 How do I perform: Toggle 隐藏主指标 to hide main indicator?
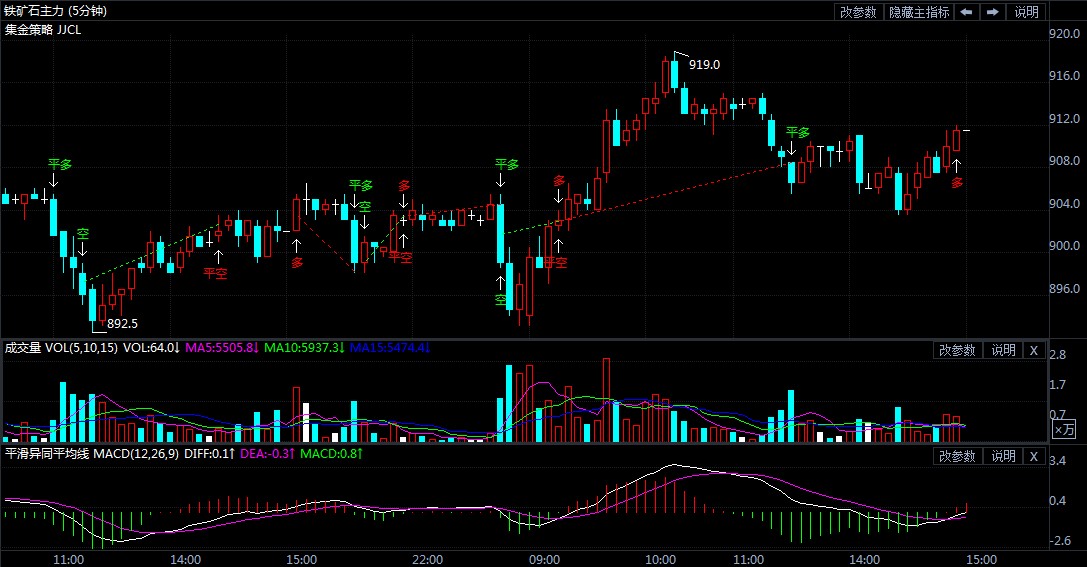point(917,12)
